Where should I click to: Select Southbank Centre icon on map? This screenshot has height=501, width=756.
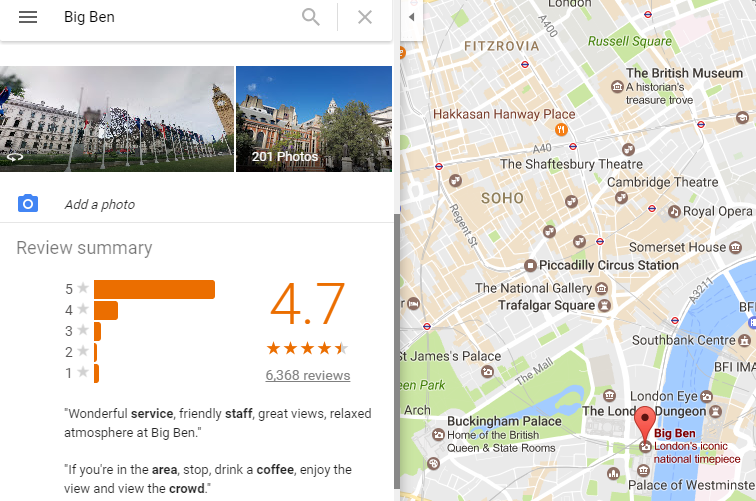click(x=744, y=340)
